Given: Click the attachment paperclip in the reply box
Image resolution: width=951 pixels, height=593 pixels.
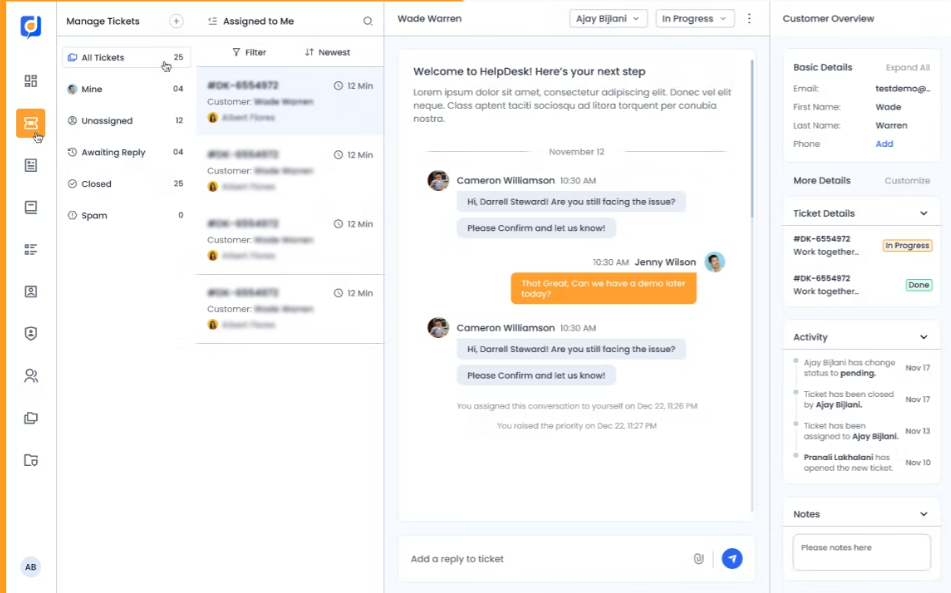Looking at the screenshot, I should click(699, 559).
